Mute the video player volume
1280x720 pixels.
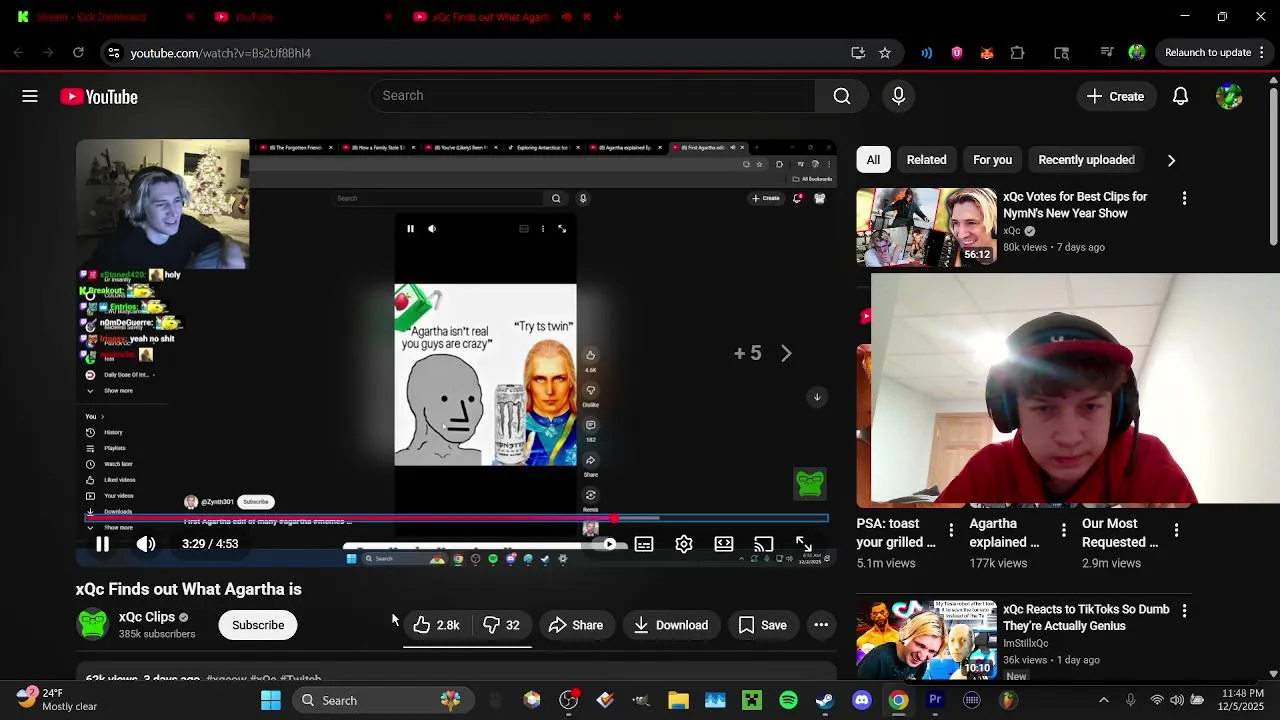tap(146, 544)
